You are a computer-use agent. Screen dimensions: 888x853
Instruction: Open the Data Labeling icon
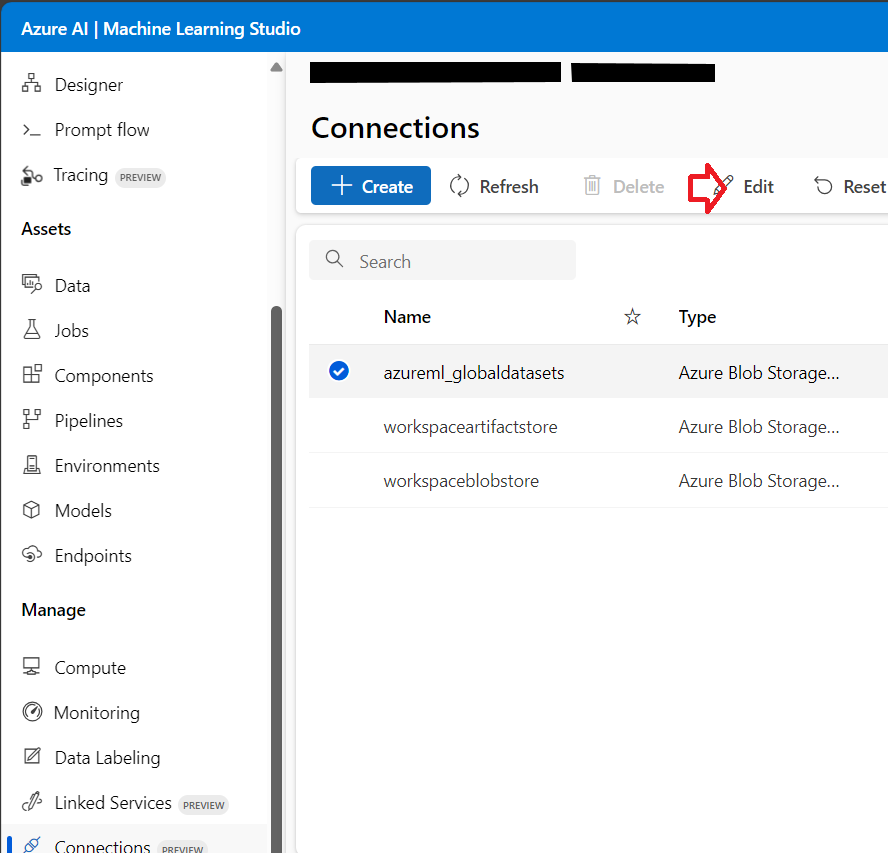pos(32,756)
